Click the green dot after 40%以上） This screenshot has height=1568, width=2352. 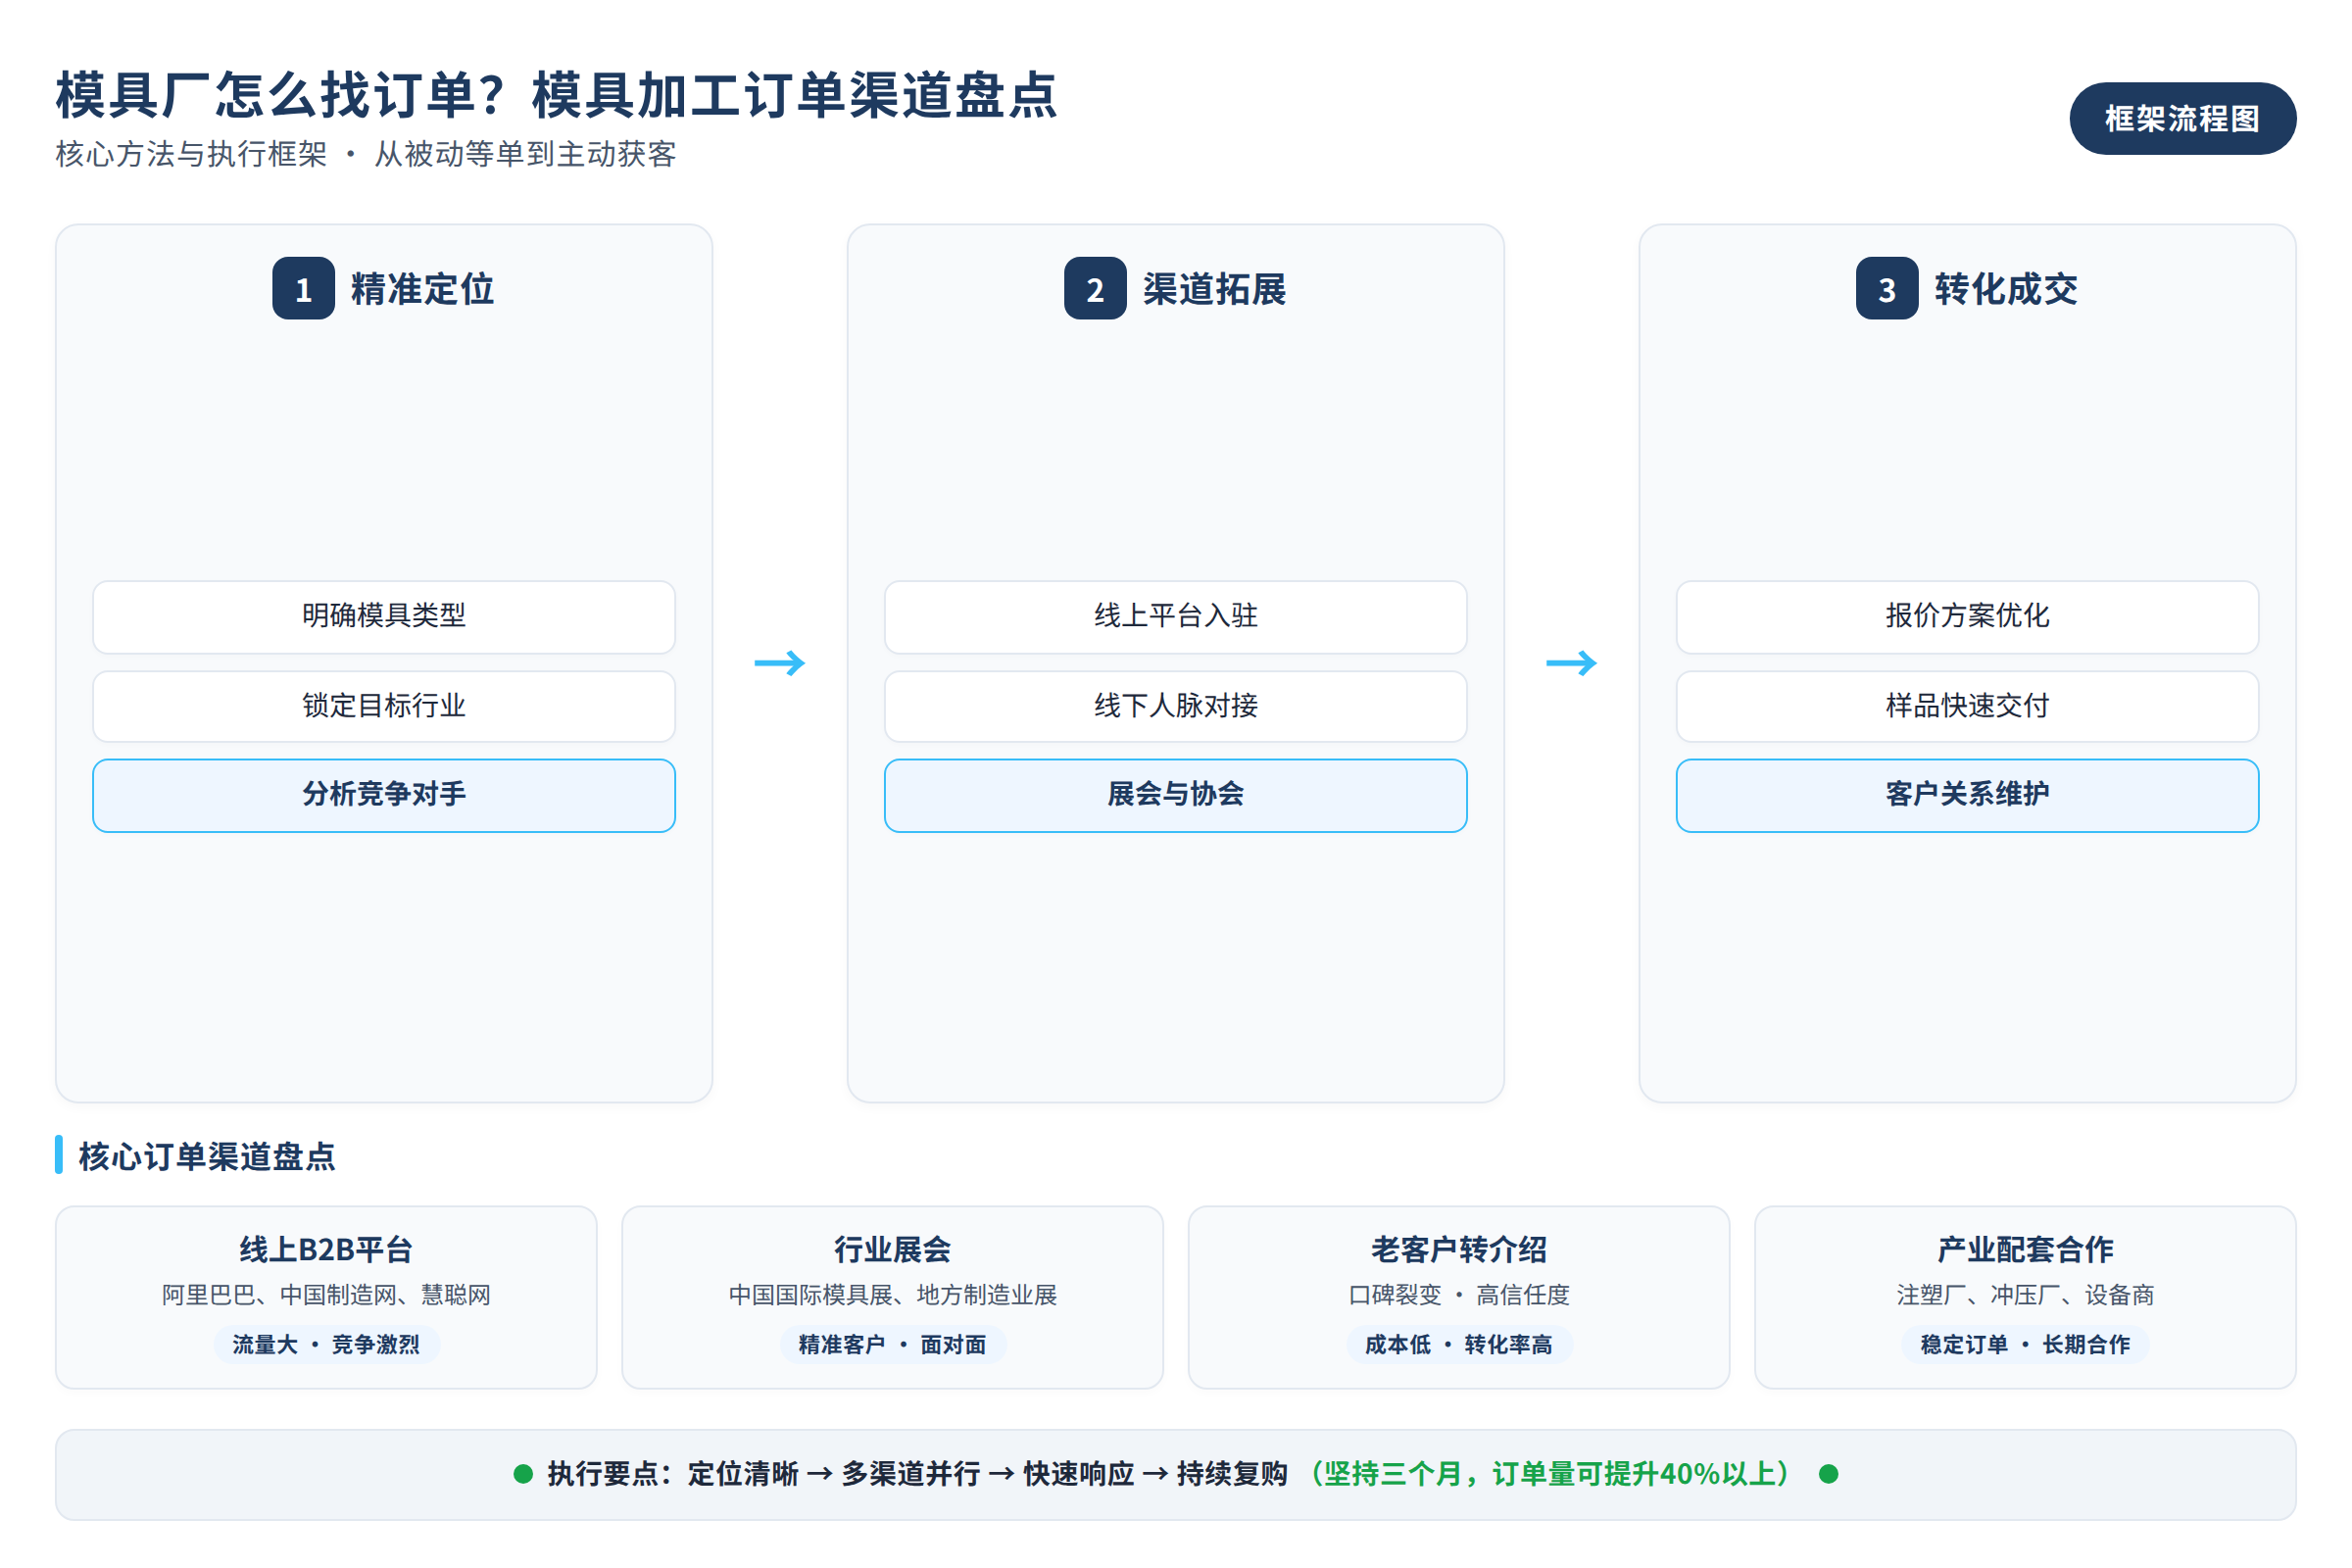click(1829, 1474)
